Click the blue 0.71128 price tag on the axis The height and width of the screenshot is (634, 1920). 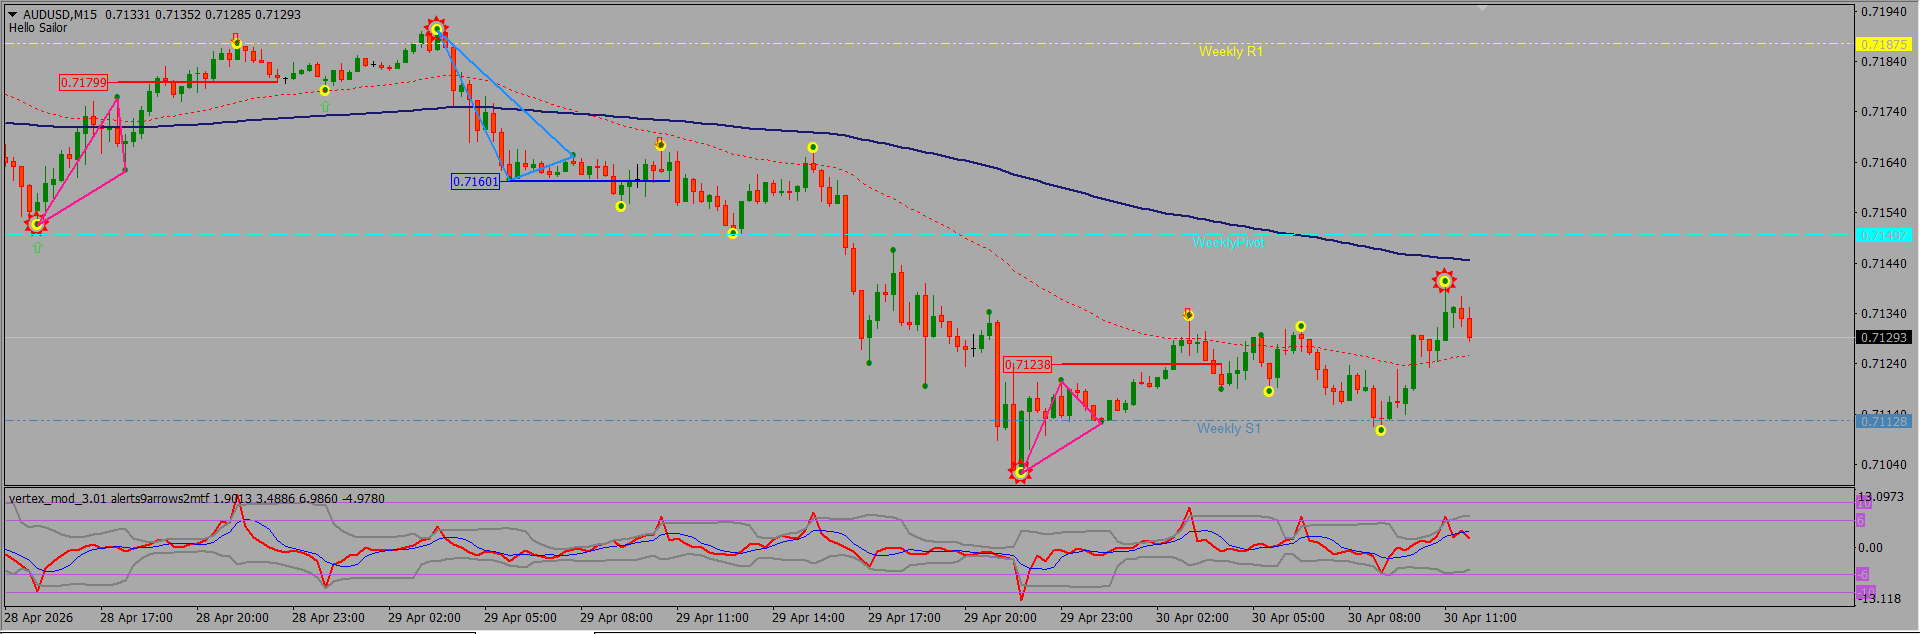[x=1884, y=421]
